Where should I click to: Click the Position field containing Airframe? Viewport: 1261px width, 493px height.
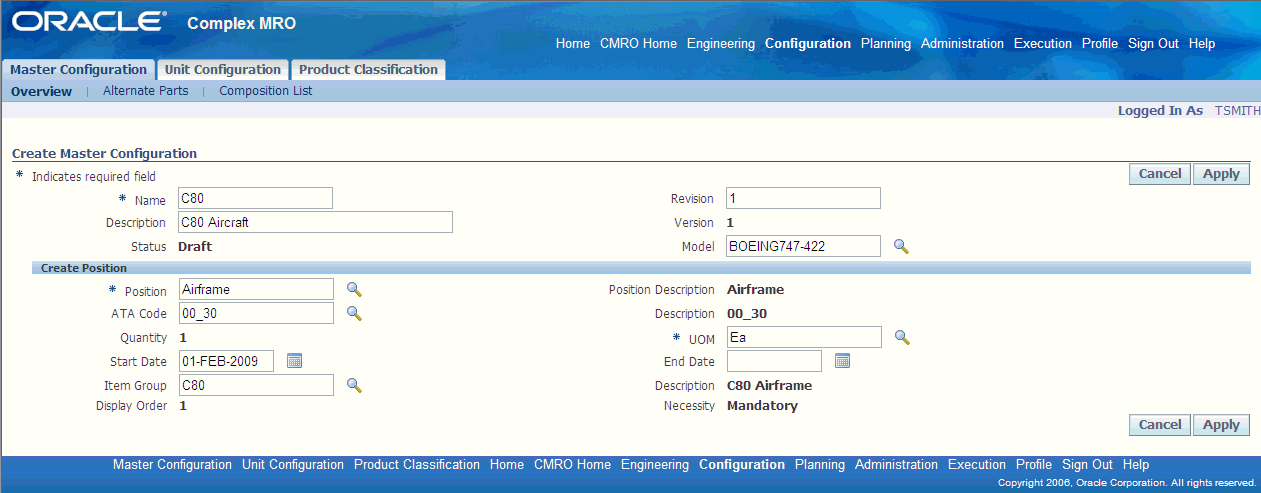point(255,289)
